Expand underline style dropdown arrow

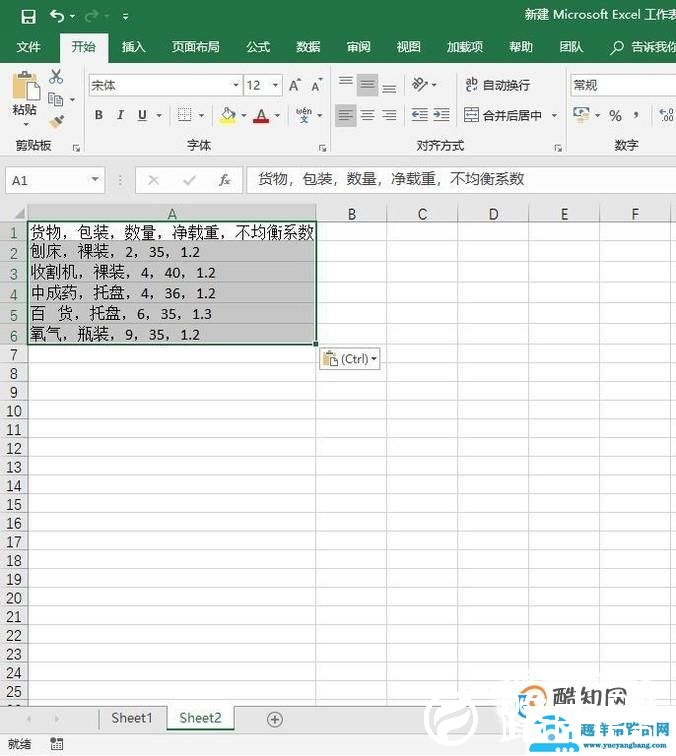pos(159,115)
